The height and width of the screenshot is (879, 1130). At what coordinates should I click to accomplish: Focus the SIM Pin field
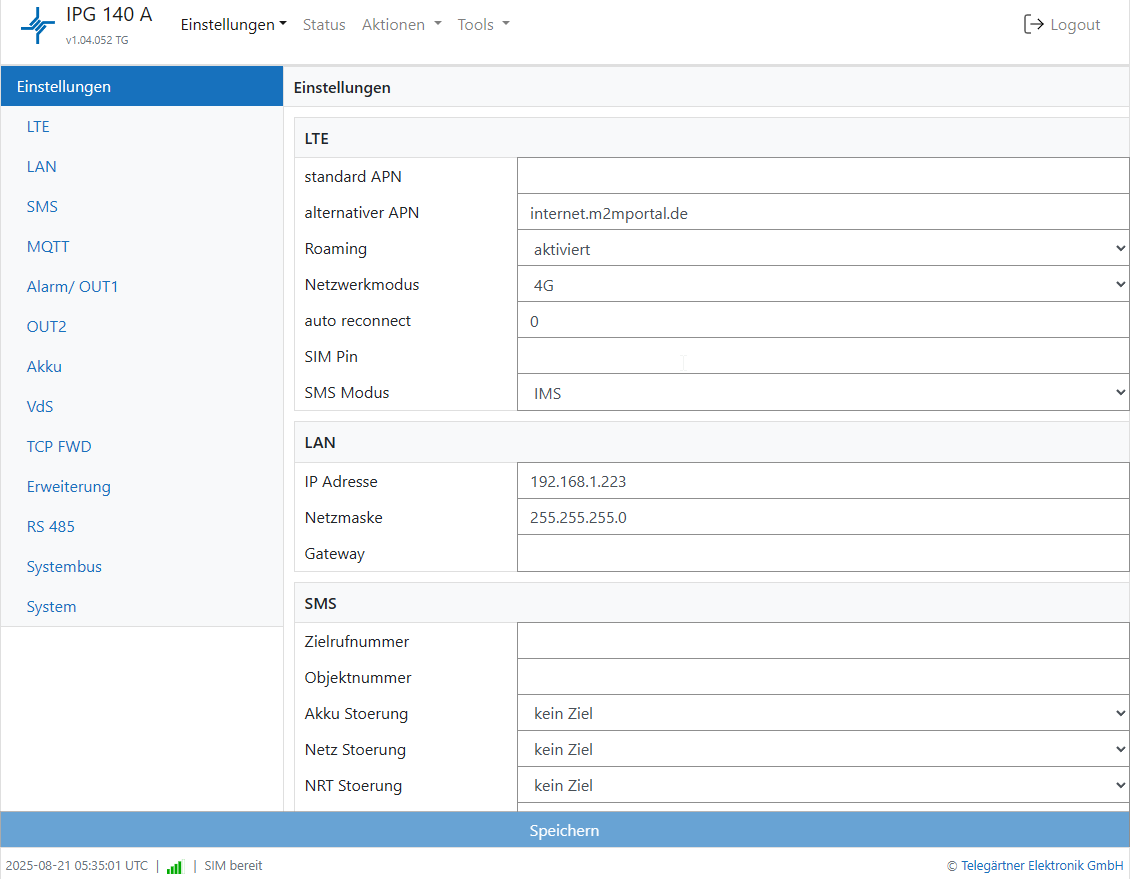(x=823, y=357)
